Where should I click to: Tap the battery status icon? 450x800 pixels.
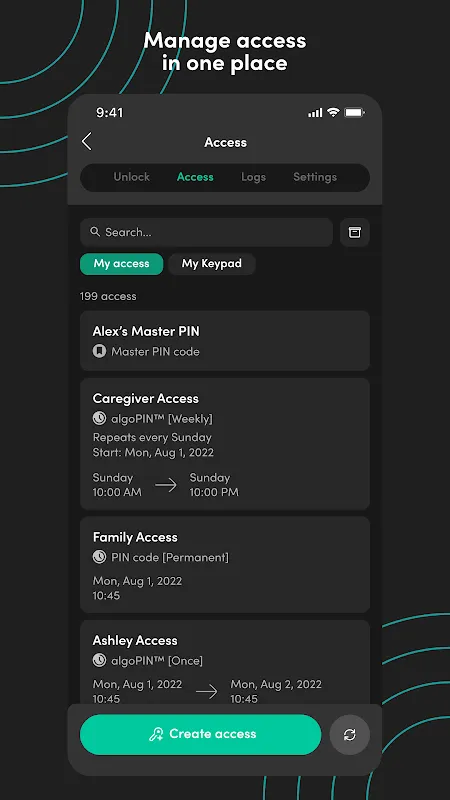[354, 112]
